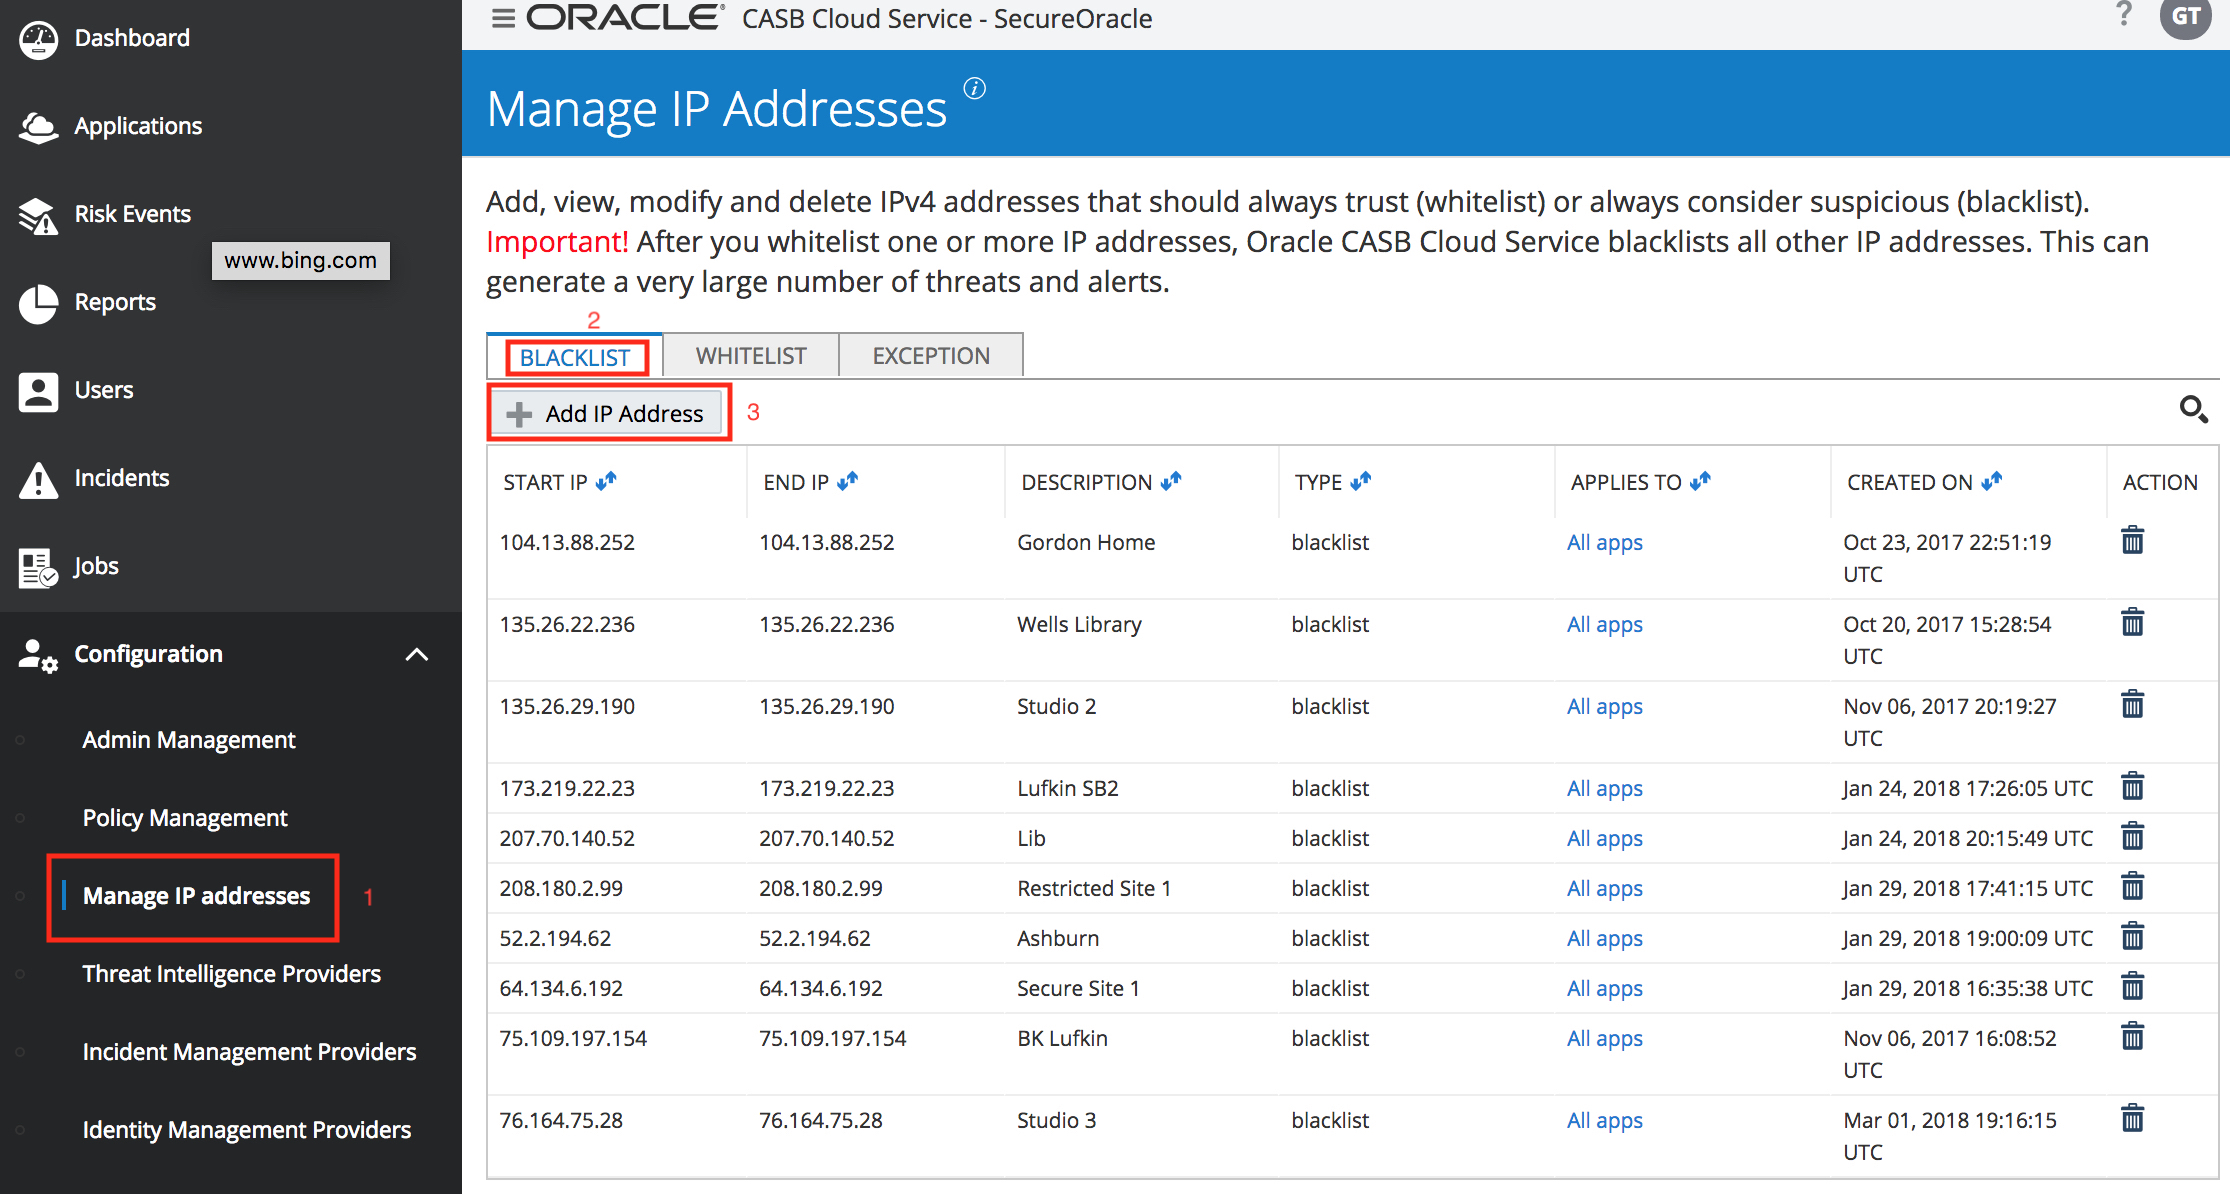Viewport: 2230px width, 1194px height.
Task: Sort the table by DESCRIPTION
Action: 1171,482
